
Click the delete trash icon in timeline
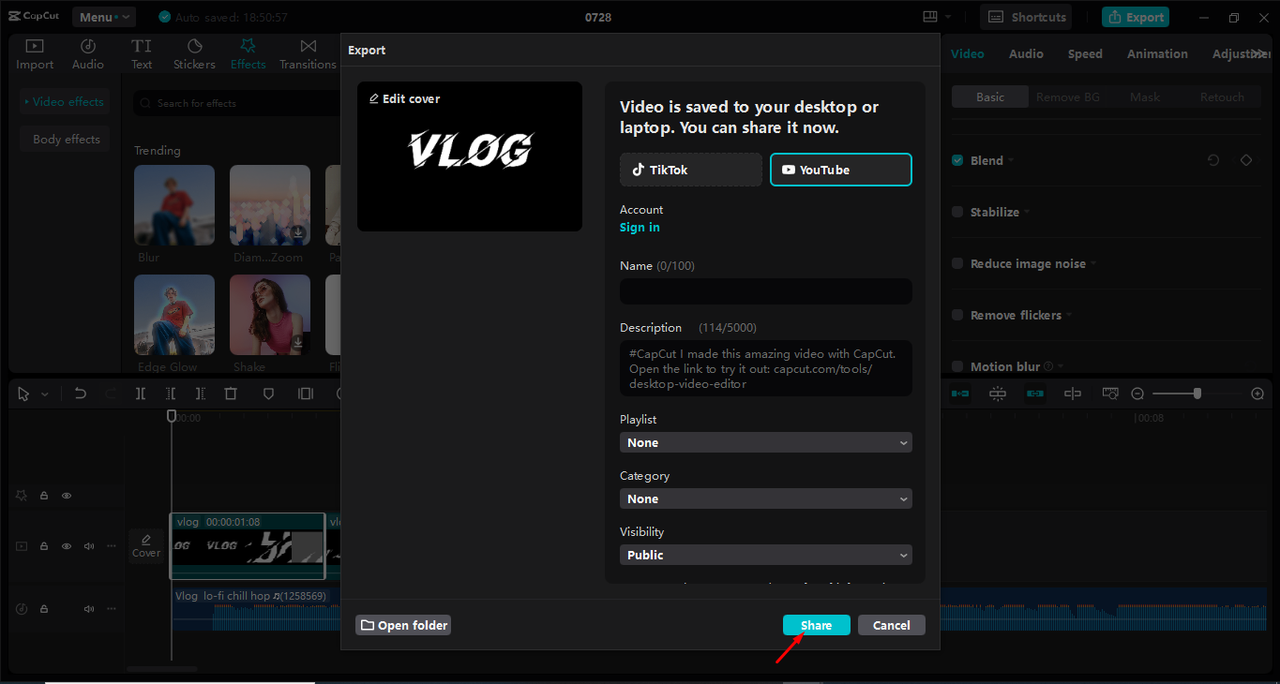pos(231,394)
